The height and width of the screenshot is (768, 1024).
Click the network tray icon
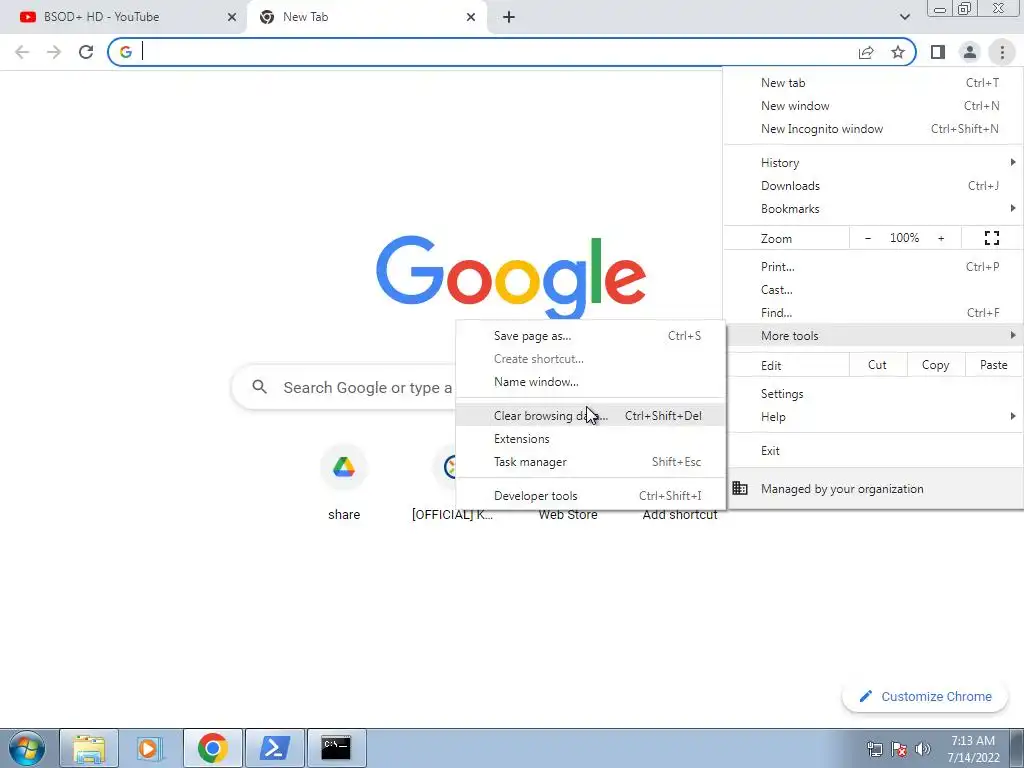(x=874, y=749)
